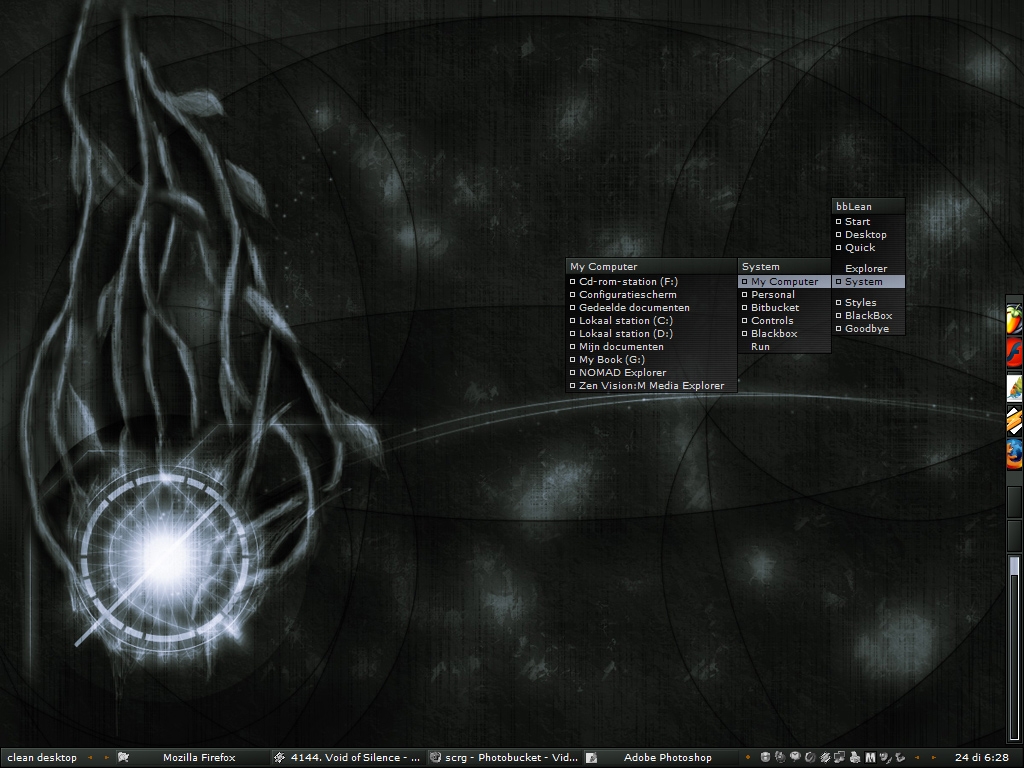Switch to next workspace arrow near clean desktop
Image resolution: width=1024 pixels, height=768 pixels.
click(x=106, y=758)
